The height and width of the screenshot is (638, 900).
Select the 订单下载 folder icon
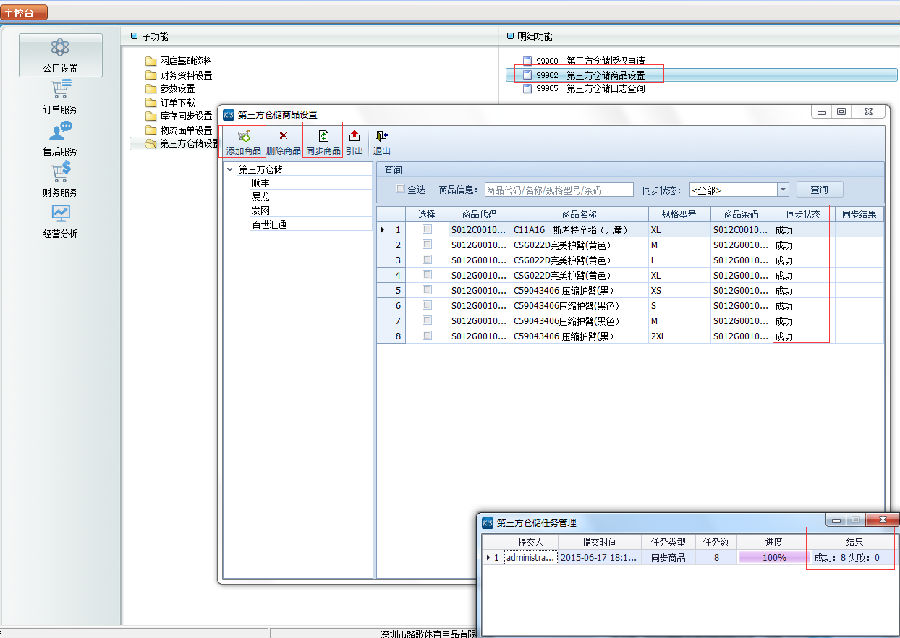pos(150,103)
